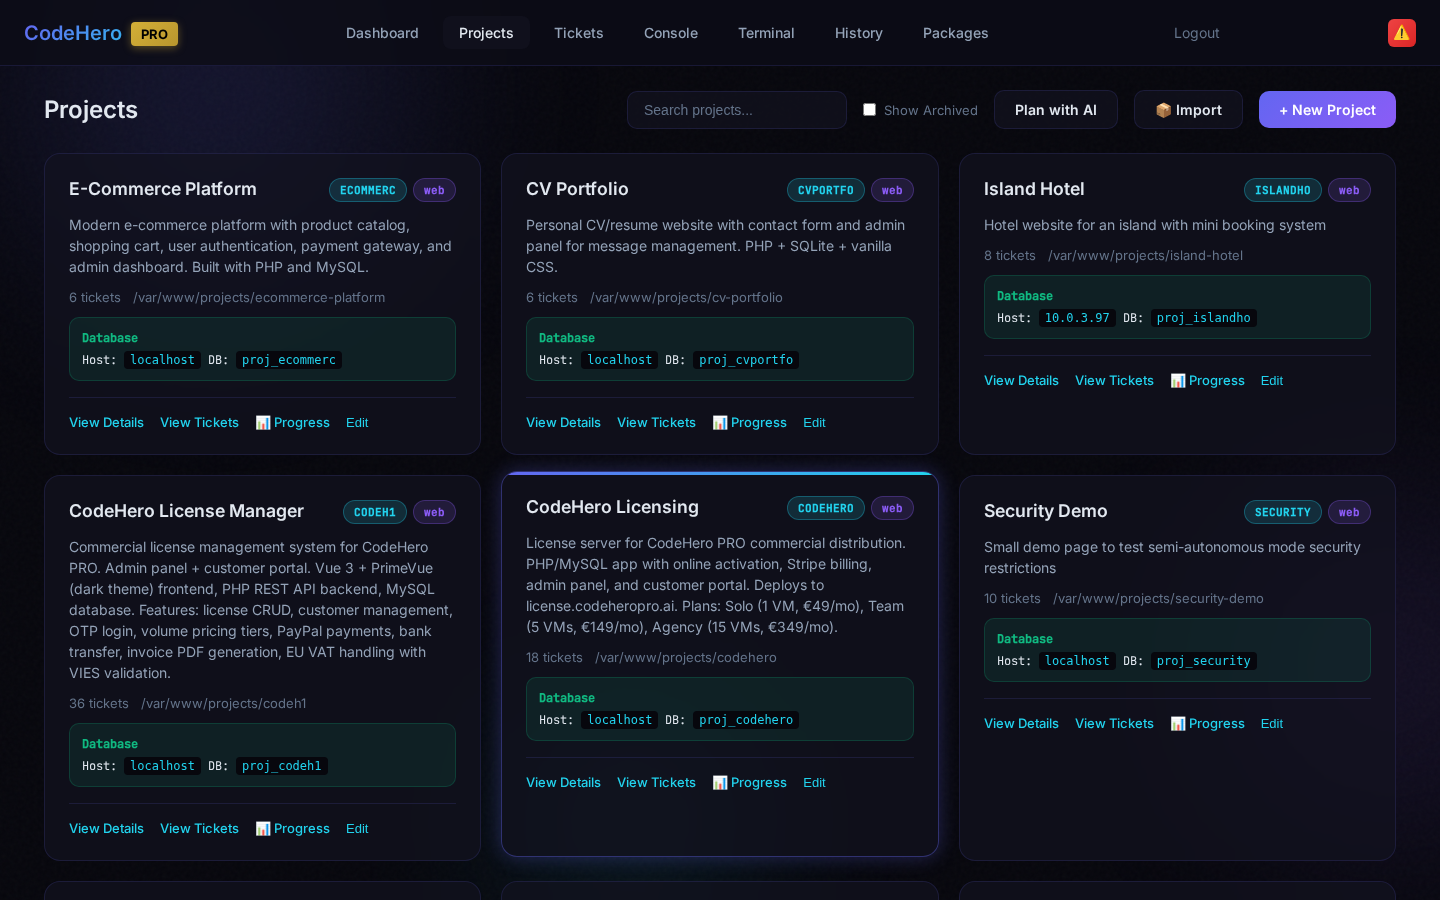Create a new project
Image resolution: width=1440 pixels, height=900 pixels.
(1326, 110)
